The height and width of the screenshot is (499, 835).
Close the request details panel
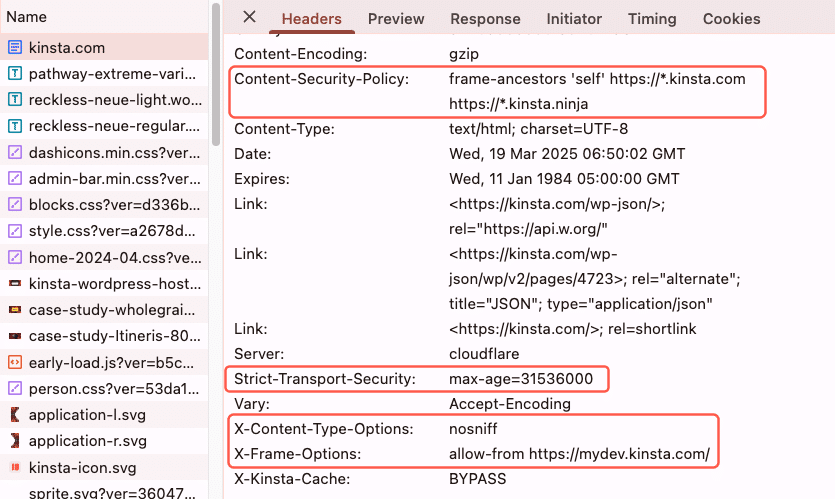tap(249, 17)
